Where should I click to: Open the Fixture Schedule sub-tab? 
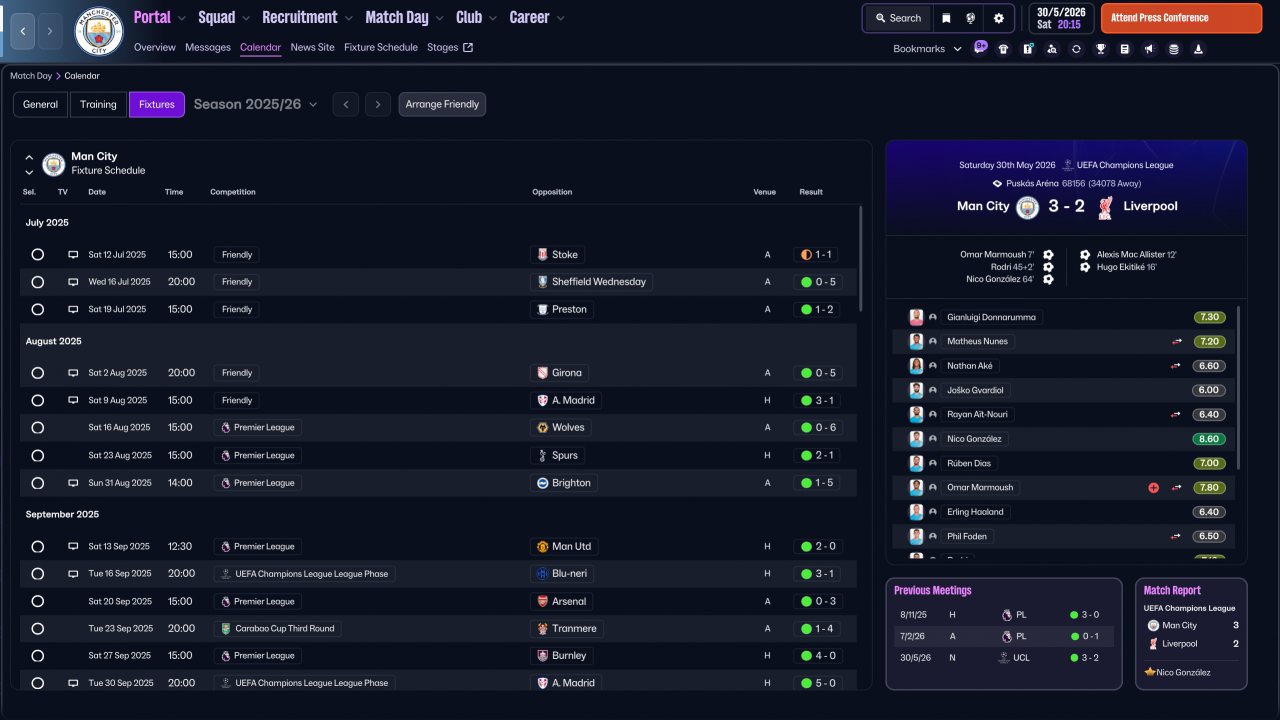[x=381, y=47]
